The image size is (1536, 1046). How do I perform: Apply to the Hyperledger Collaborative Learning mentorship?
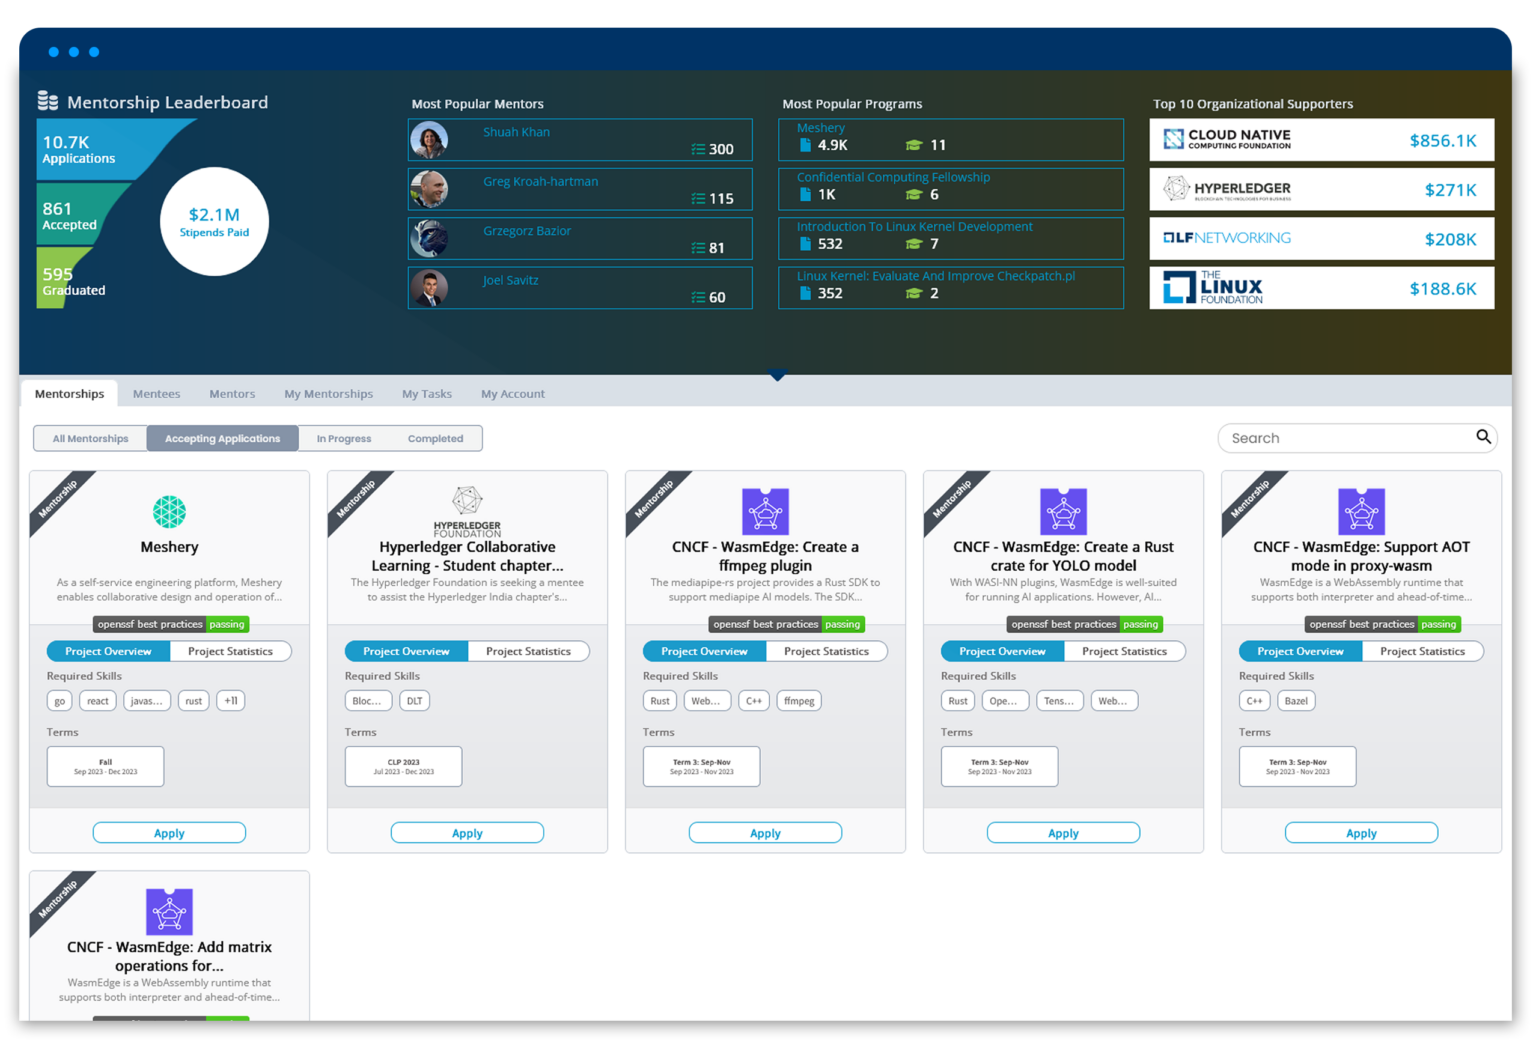pyautogui.click(x=467, y=832)
